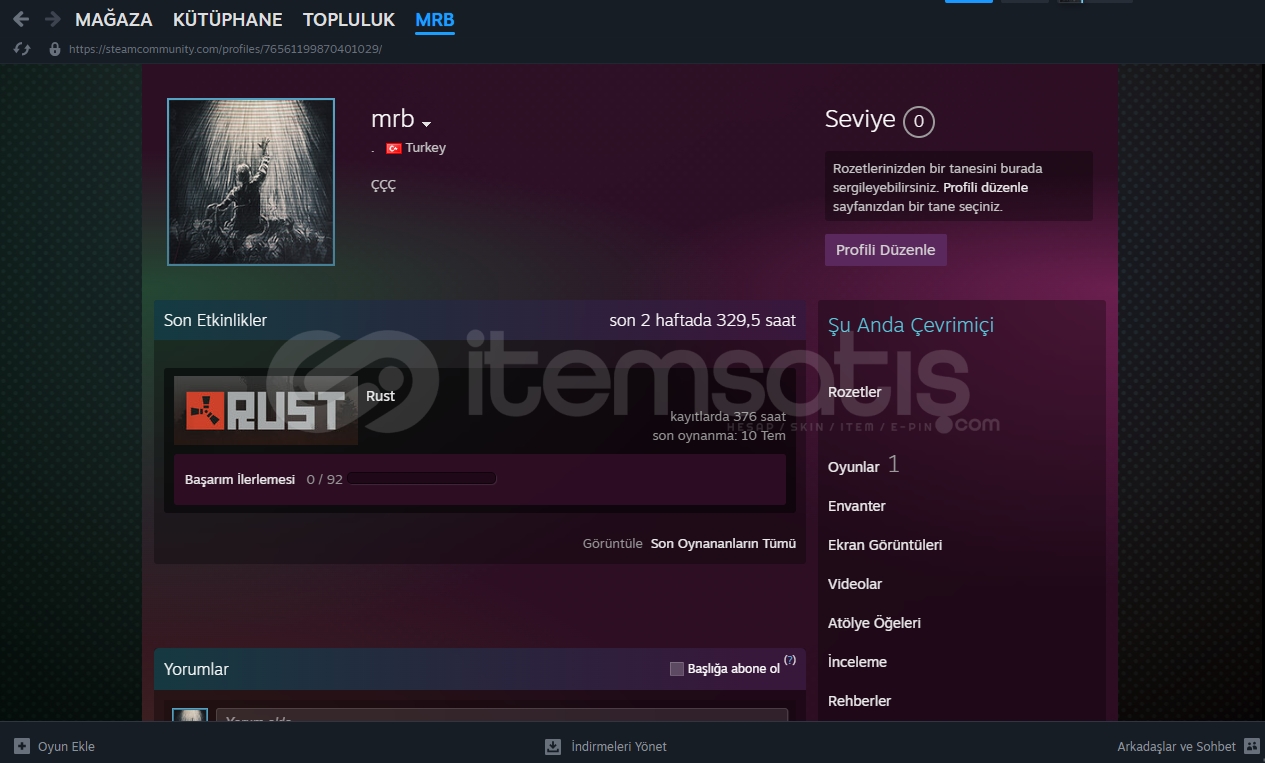Click the profile avatar picture

point(251,182)
